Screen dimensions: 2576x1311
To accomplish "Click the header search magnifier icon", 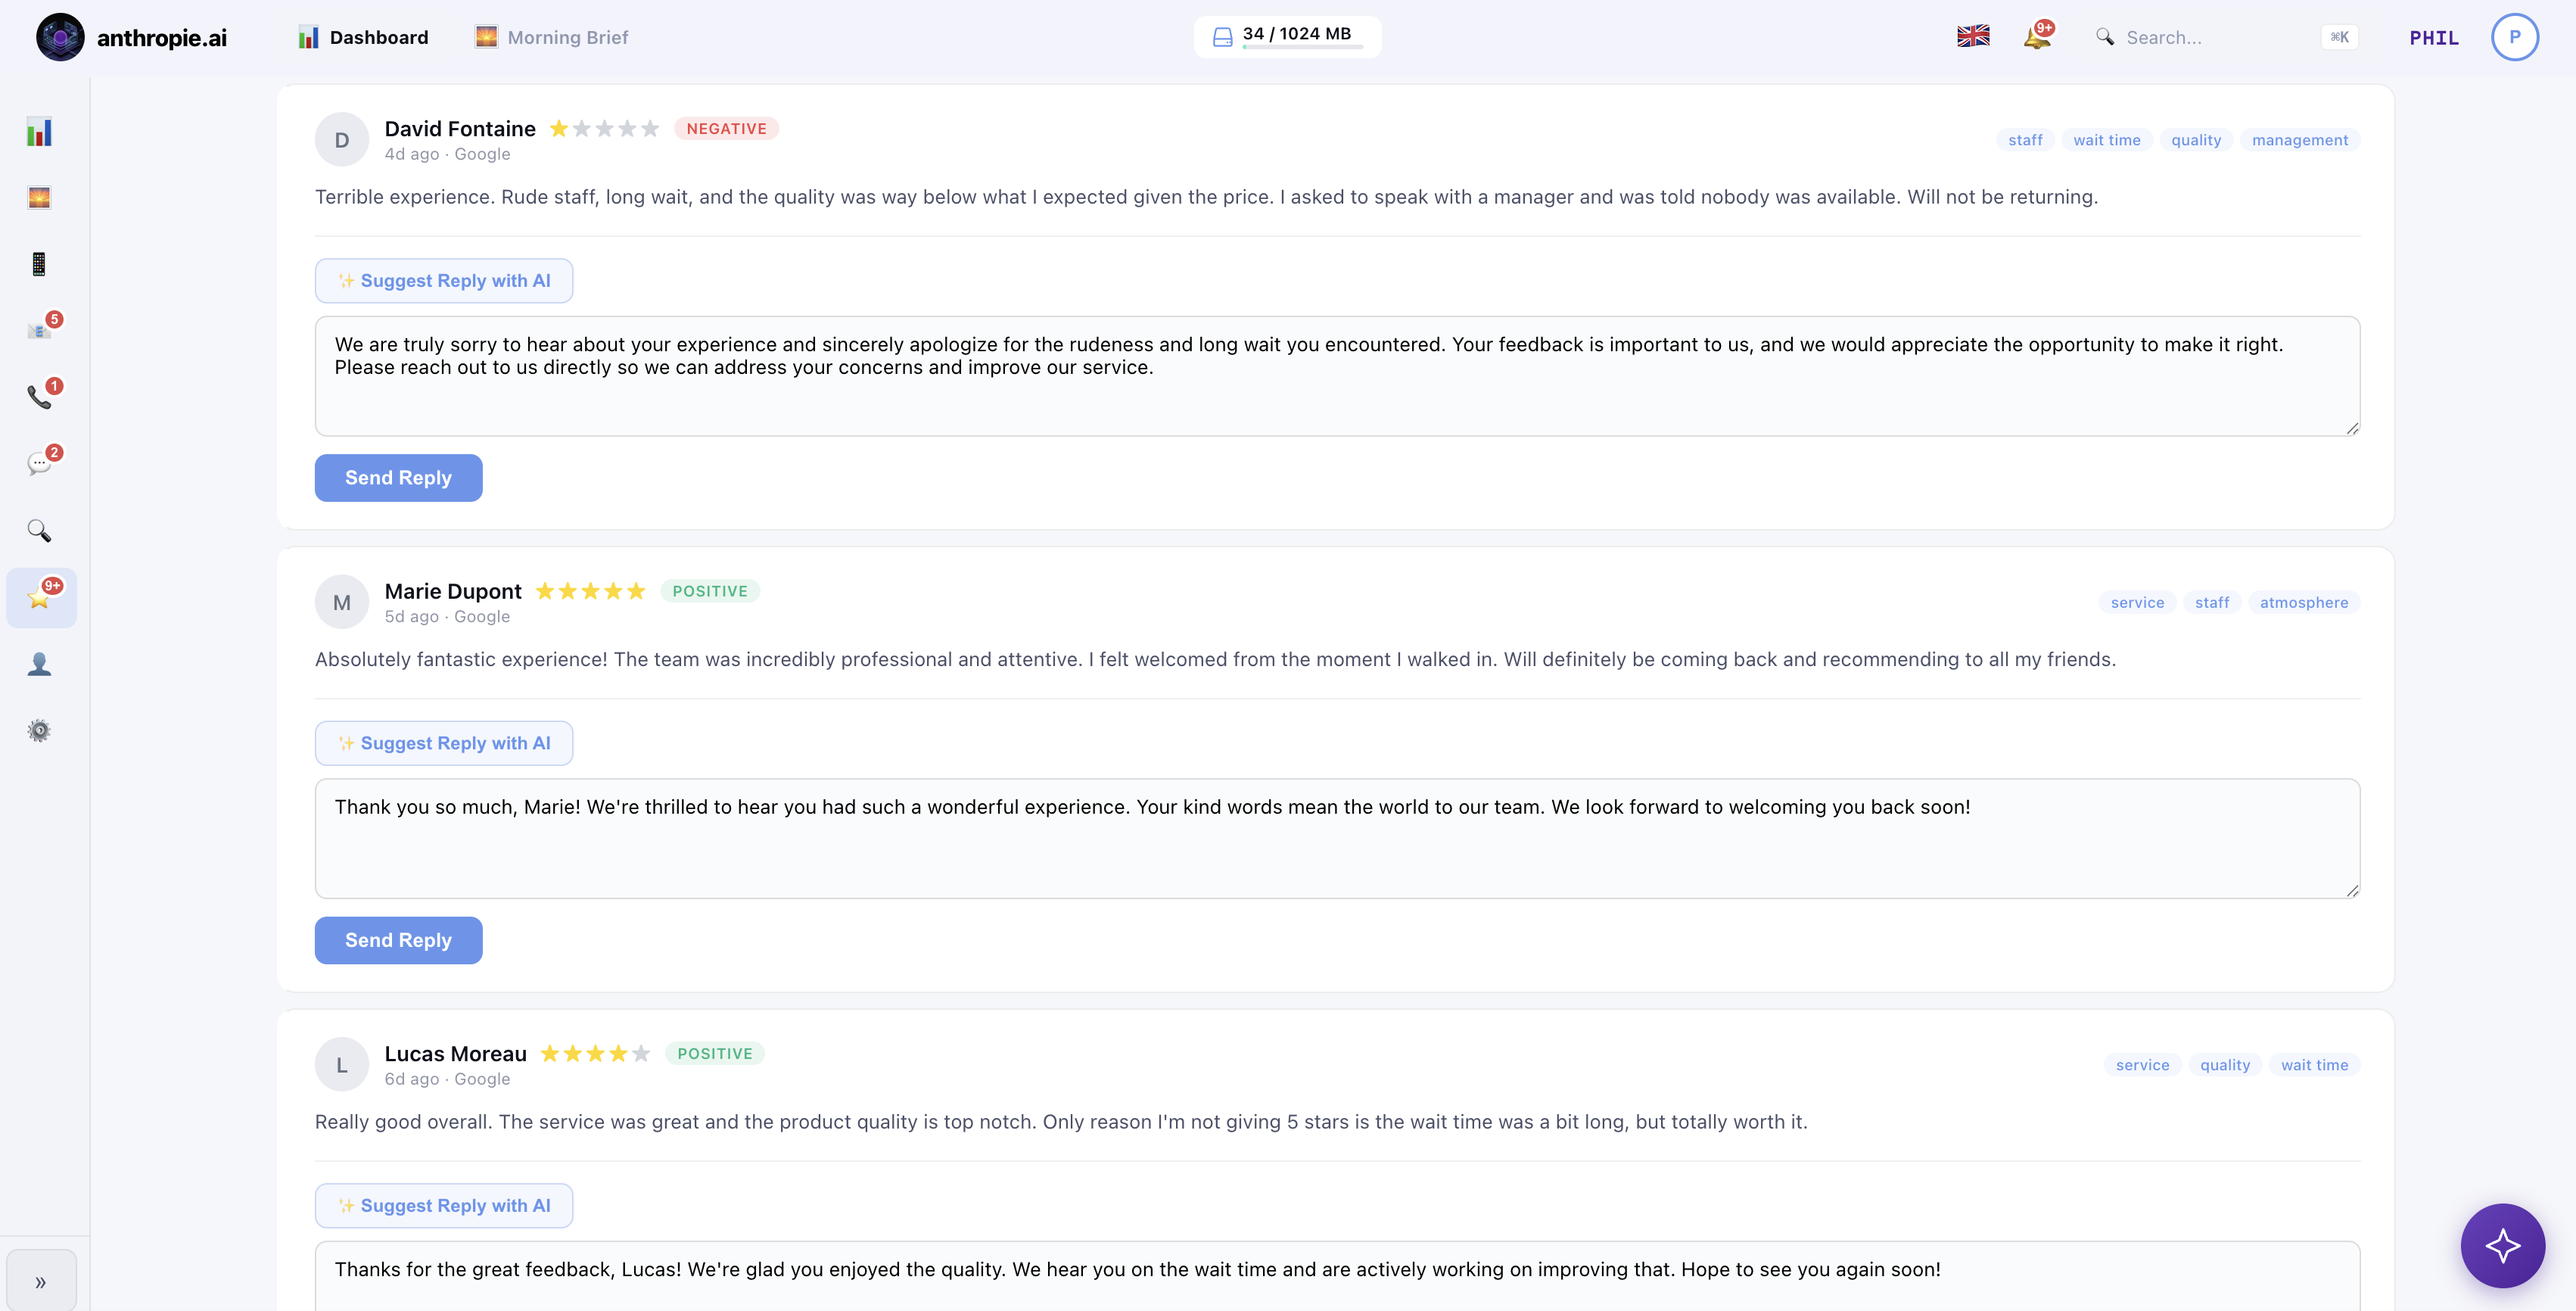I will (2105, 37).
